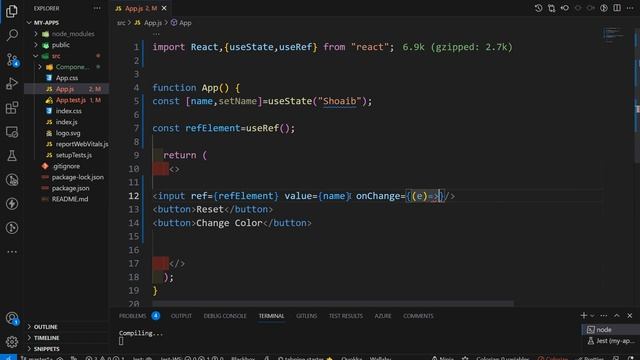Screen dimensions: 640x360
Task: Switch to the OUTPUT tab
Action: (181, 316)
